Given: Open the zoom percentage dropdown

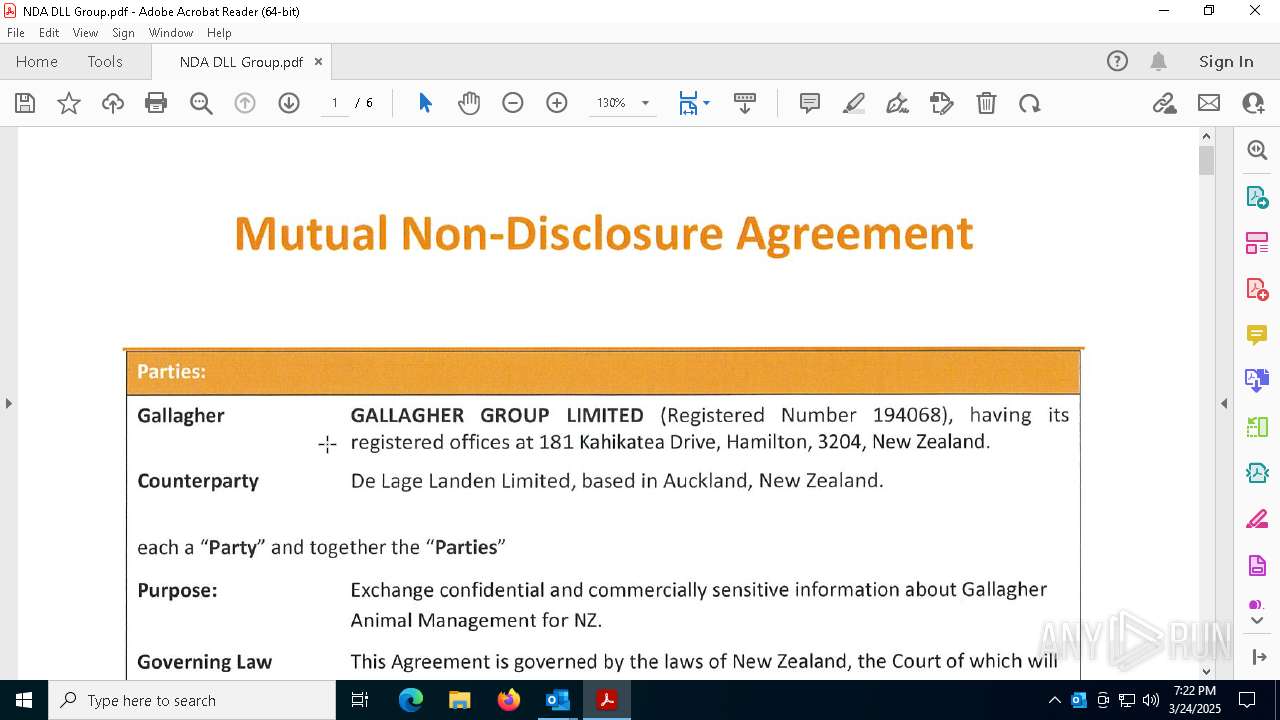Looking at the screenshot, I should 645,103.
